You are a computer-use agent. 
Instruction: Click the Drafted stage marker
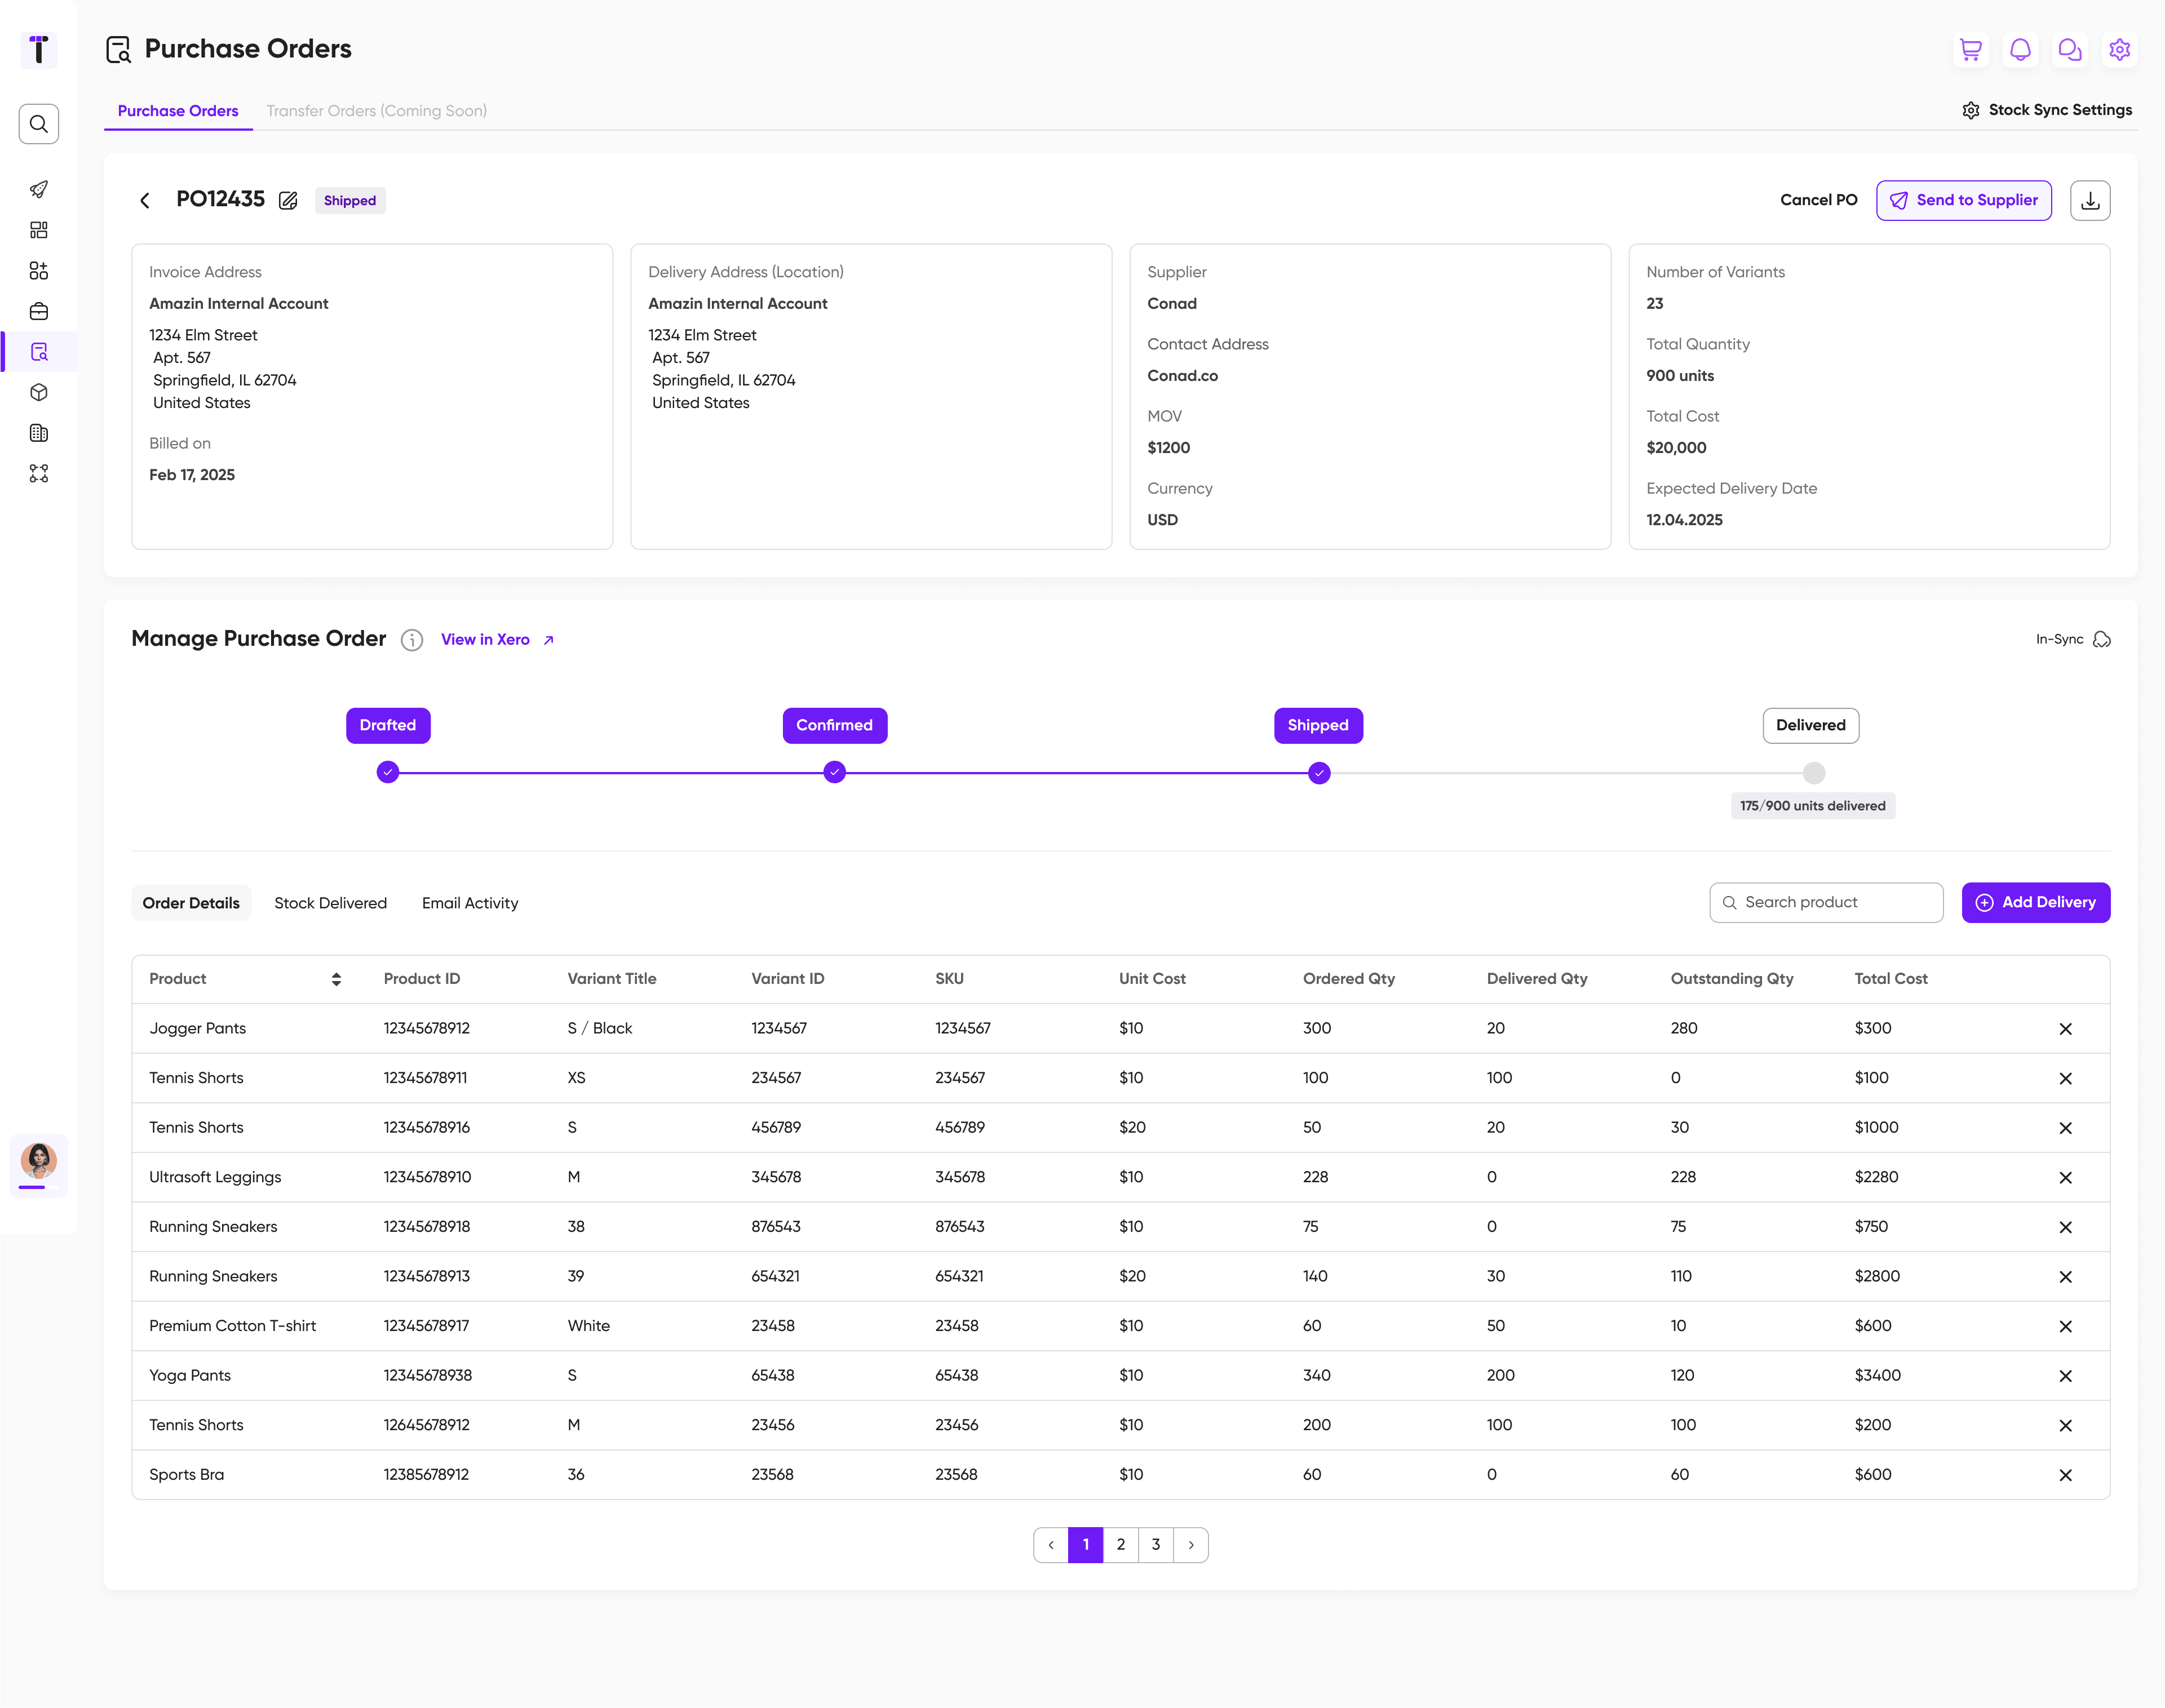[388, 772]
